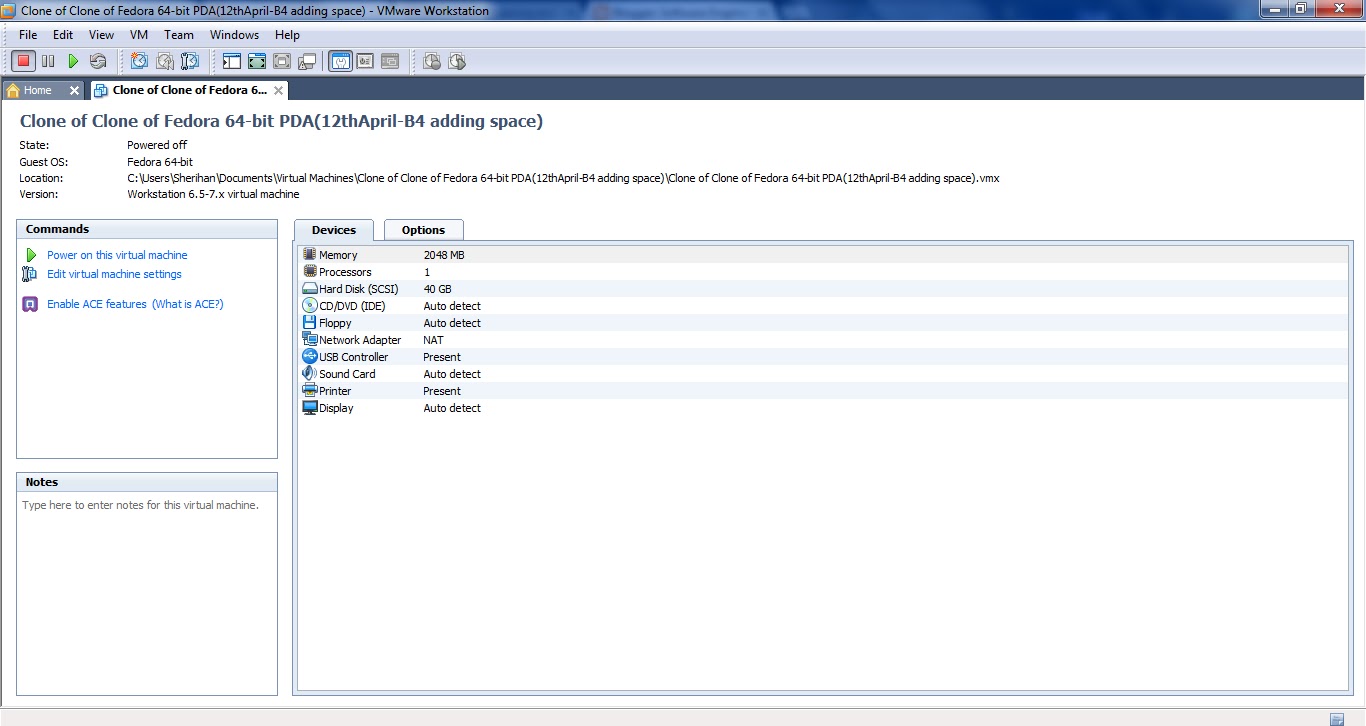
Task: Click Power on this virtual machine link
Action: 117,255
